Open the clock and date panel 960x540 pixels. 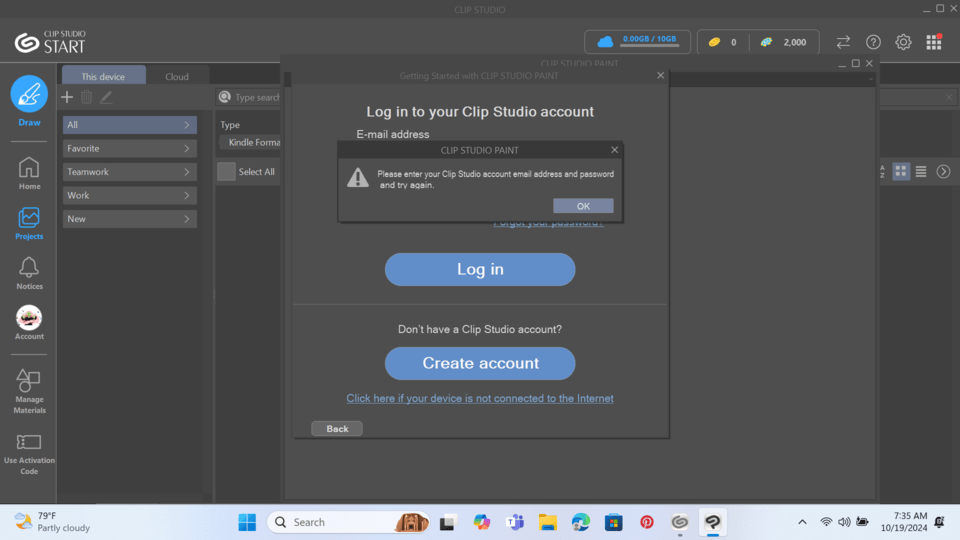coord(904,522)
